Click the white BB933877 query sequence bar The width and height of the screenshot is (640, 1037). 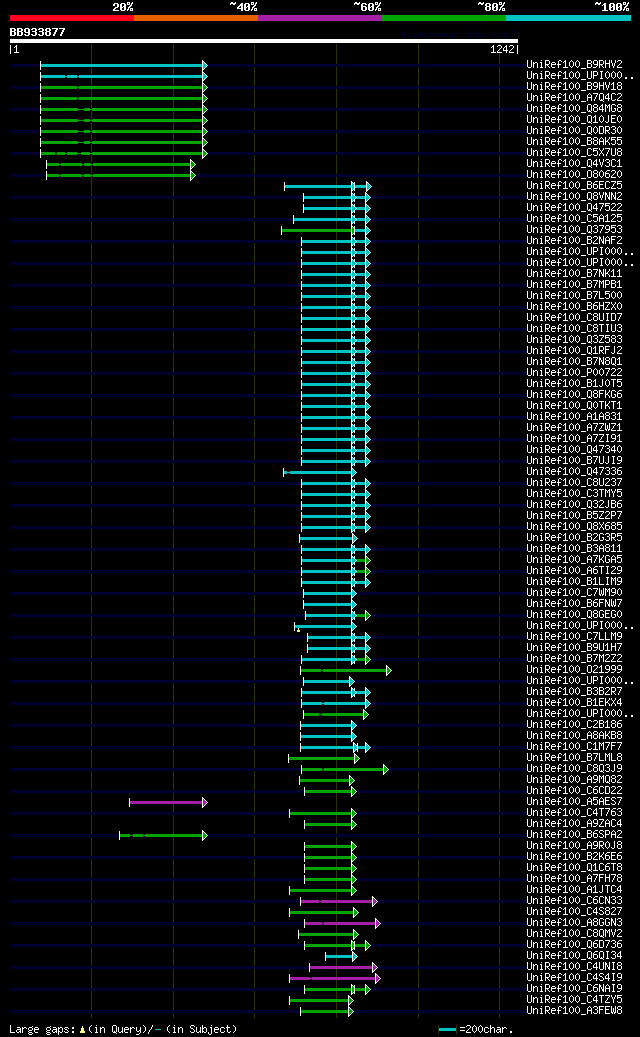264,40
